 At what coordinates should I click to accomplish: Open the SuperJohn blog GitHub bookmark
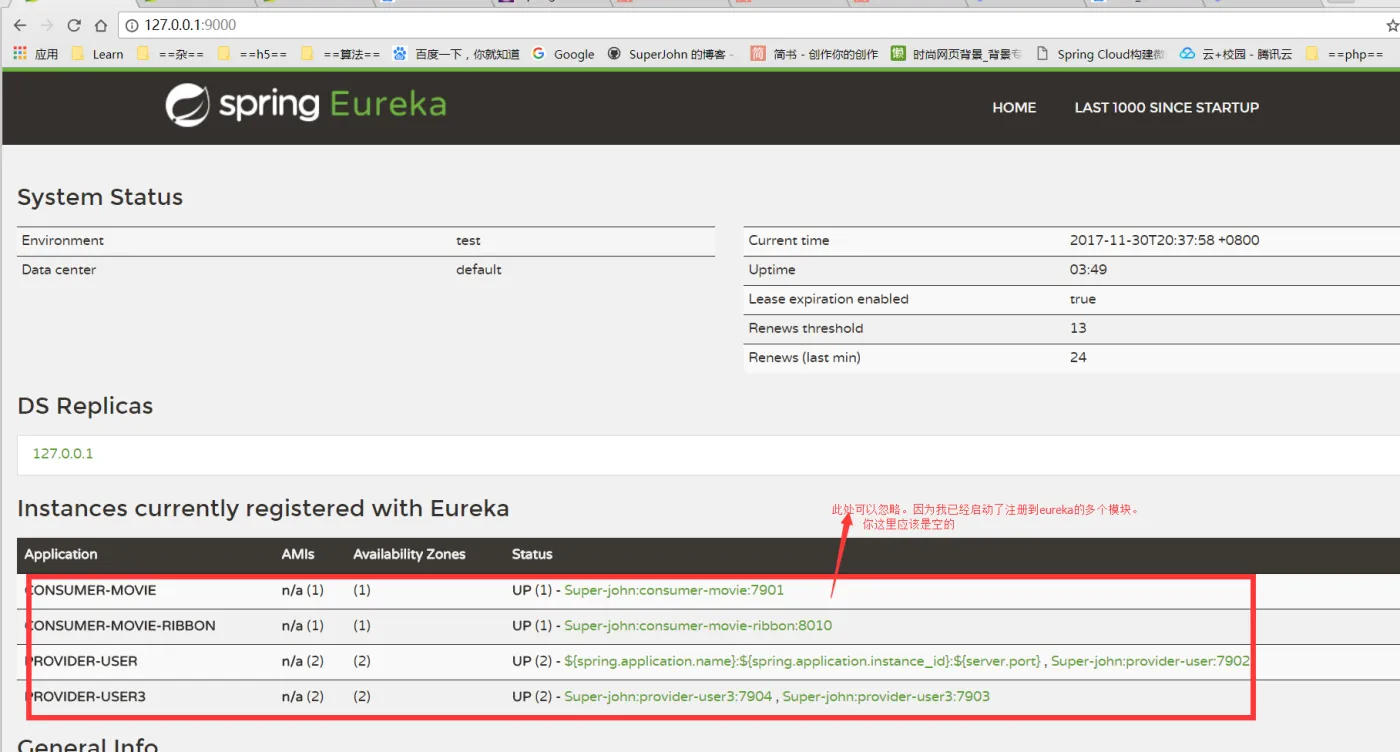(x=671, y=54)
